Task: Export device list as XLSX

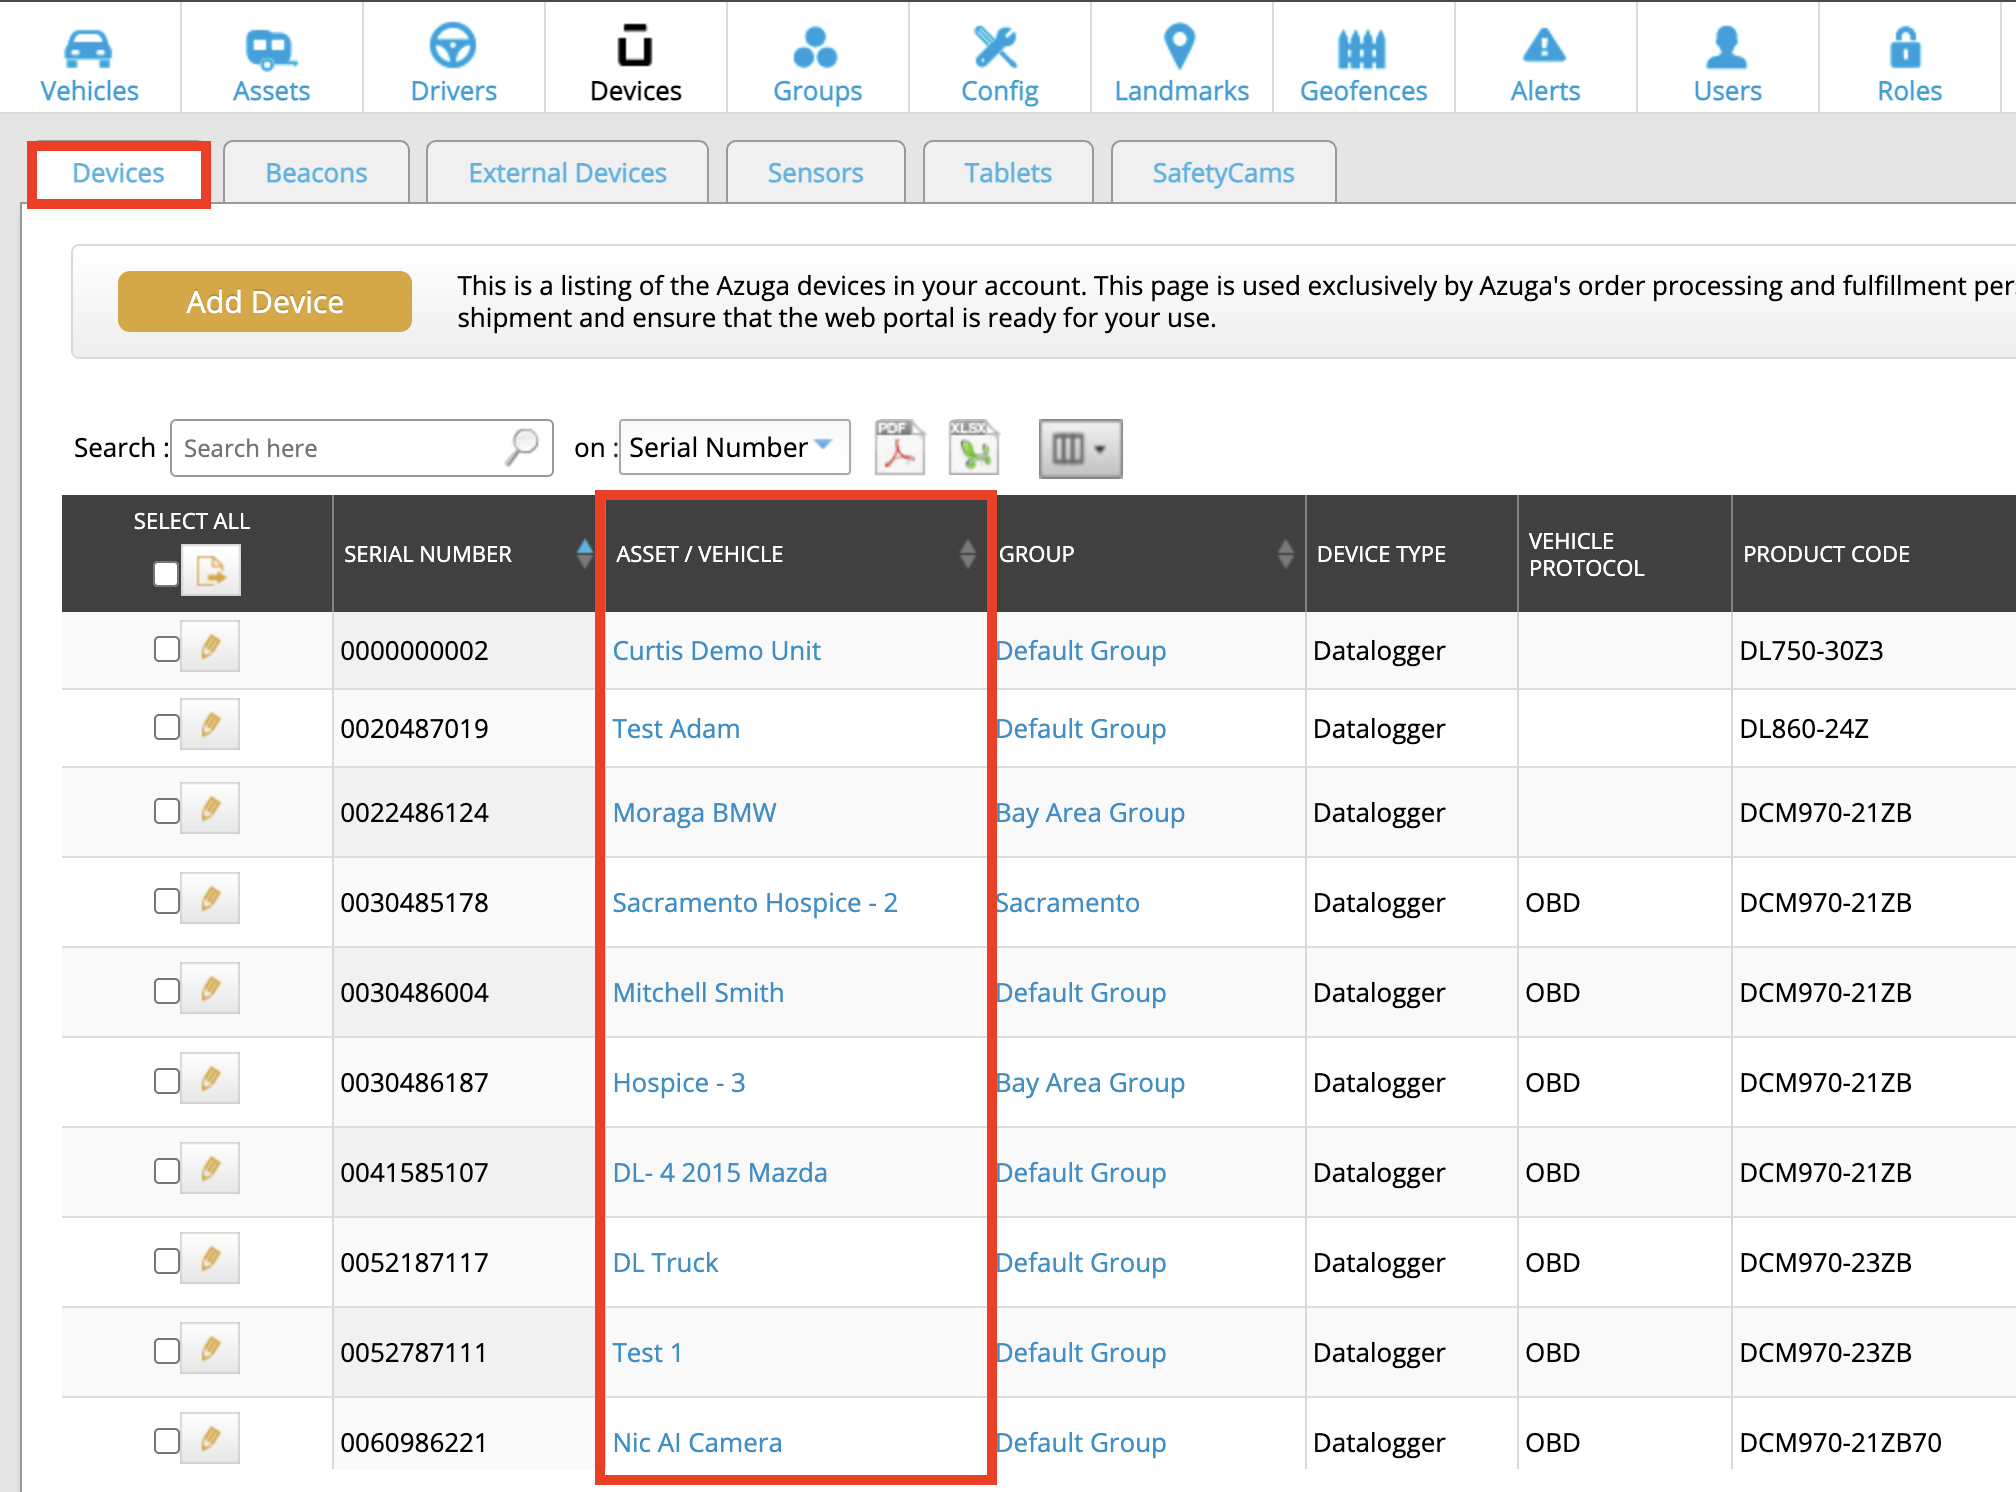Action: pyautogui.click(x=974, y=448)
